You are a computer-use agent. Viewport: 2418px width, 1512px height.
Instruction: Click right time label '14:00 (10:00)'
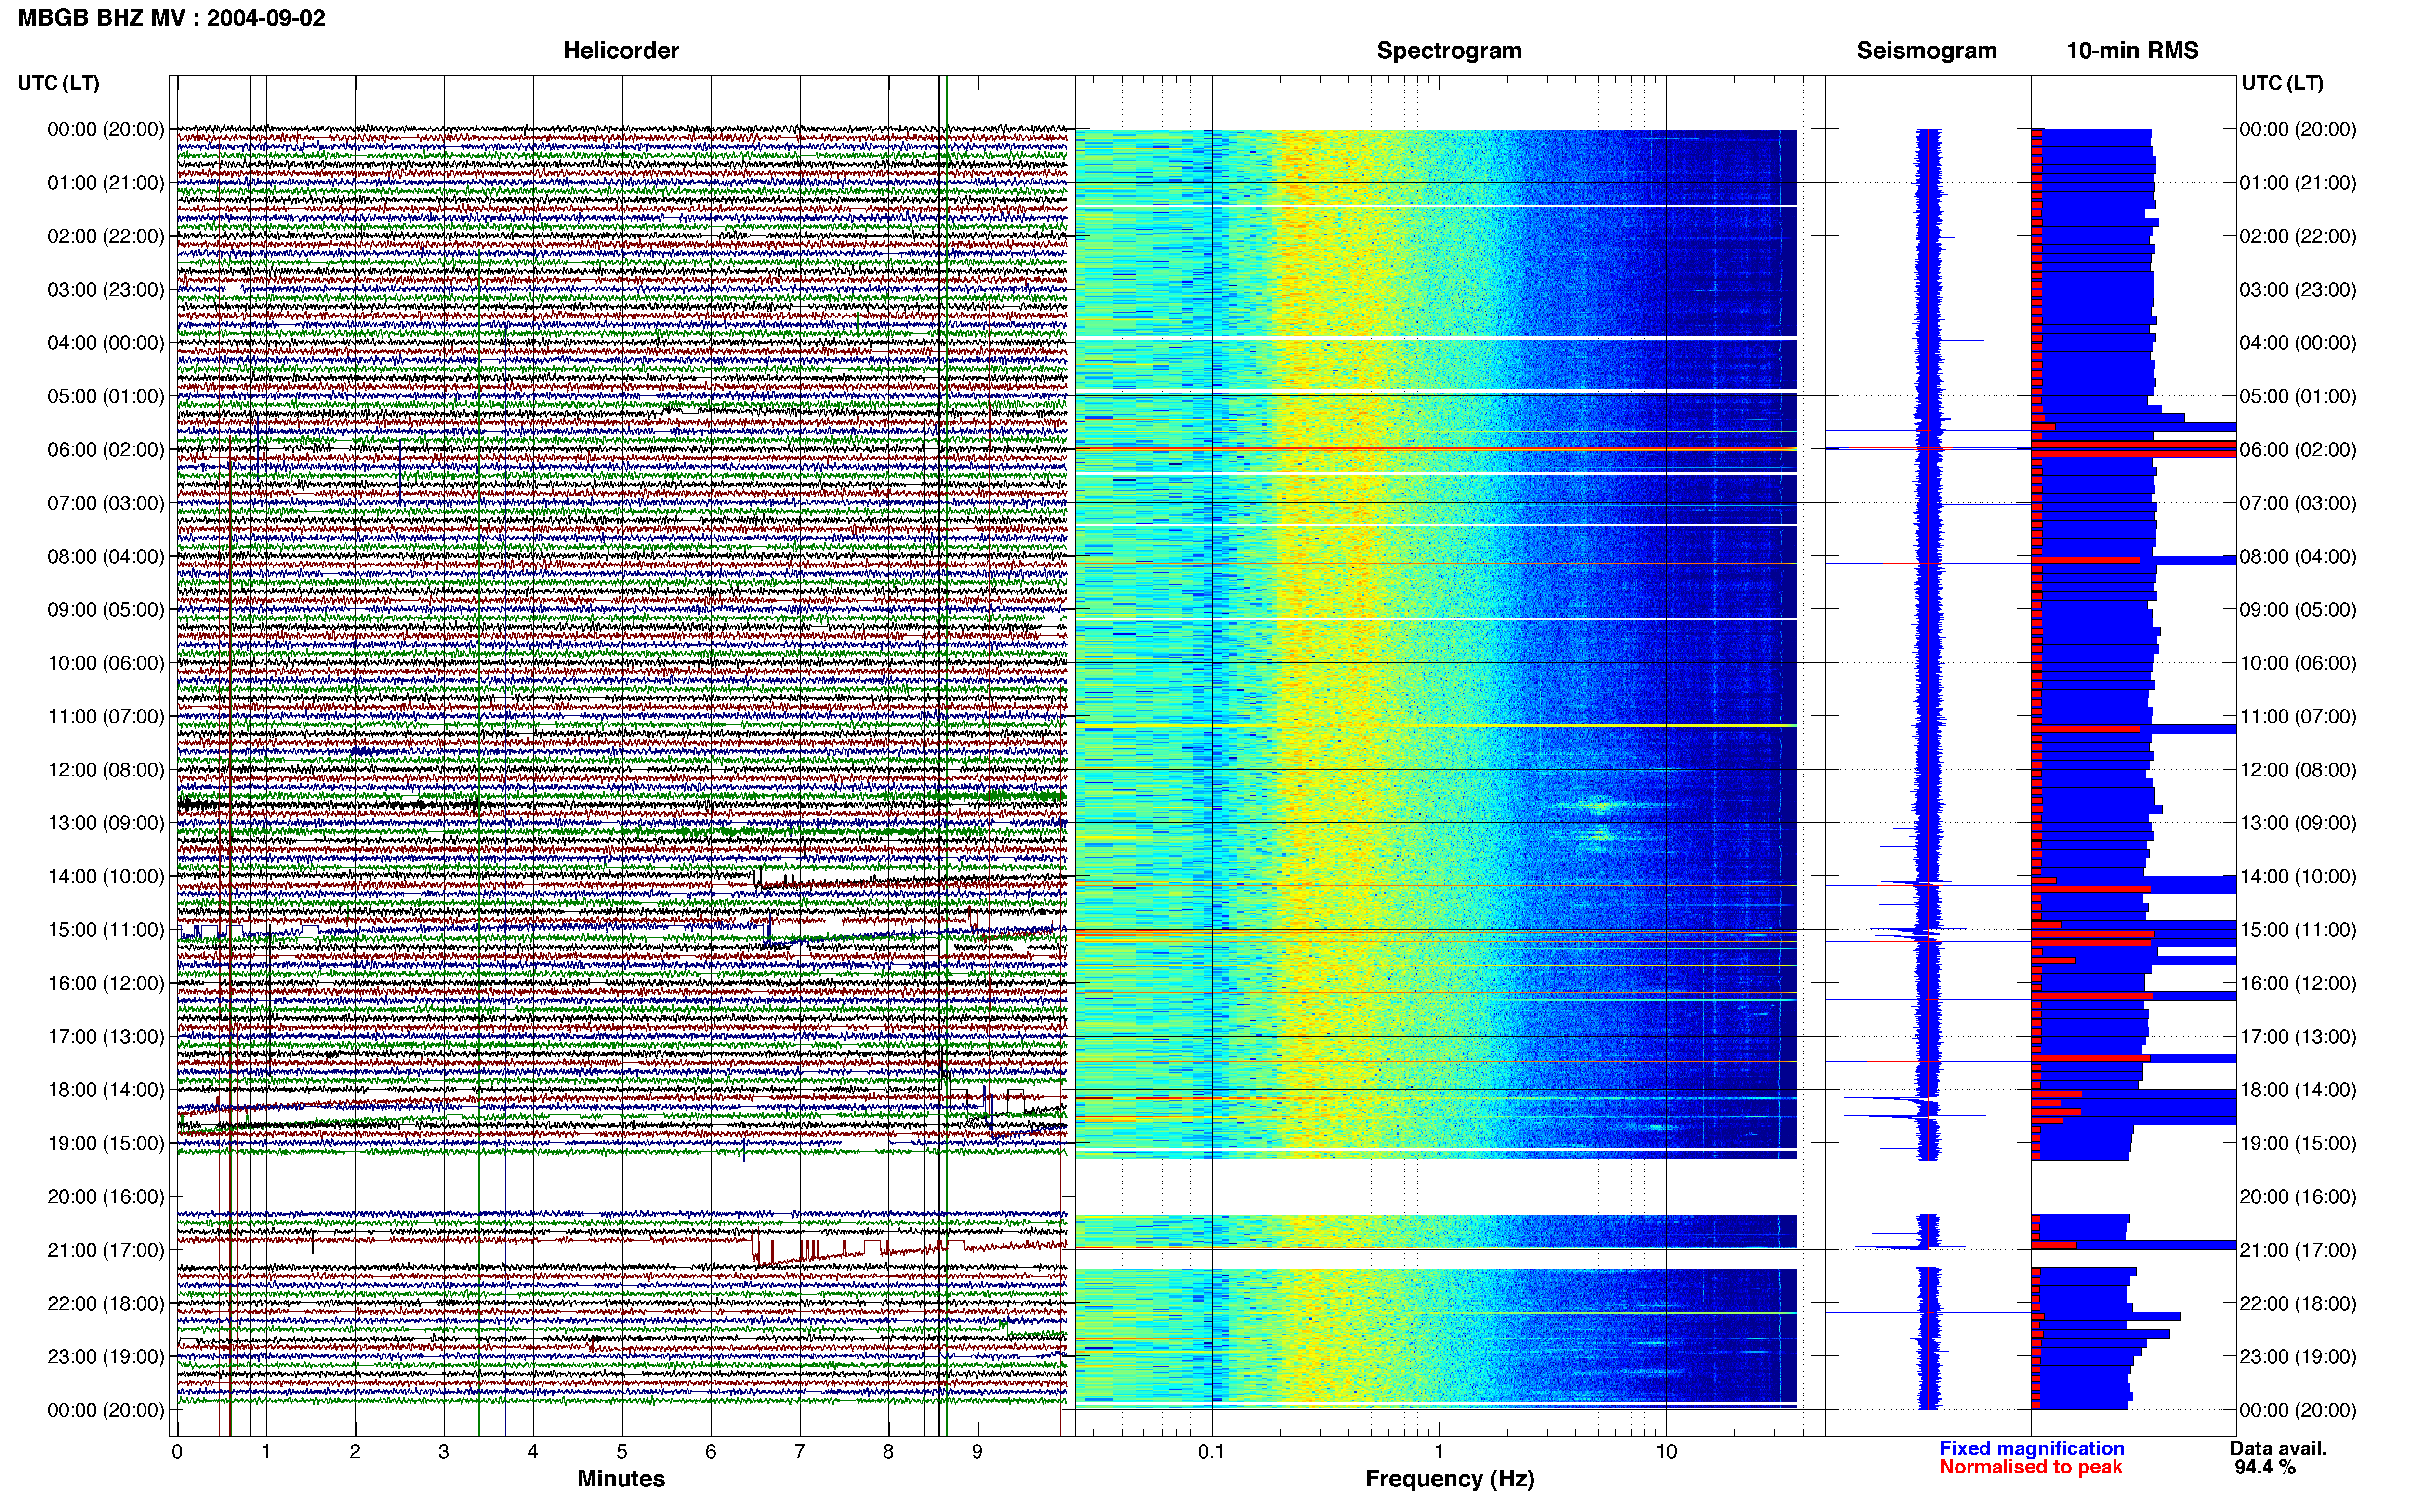(x=2298, y=876)
